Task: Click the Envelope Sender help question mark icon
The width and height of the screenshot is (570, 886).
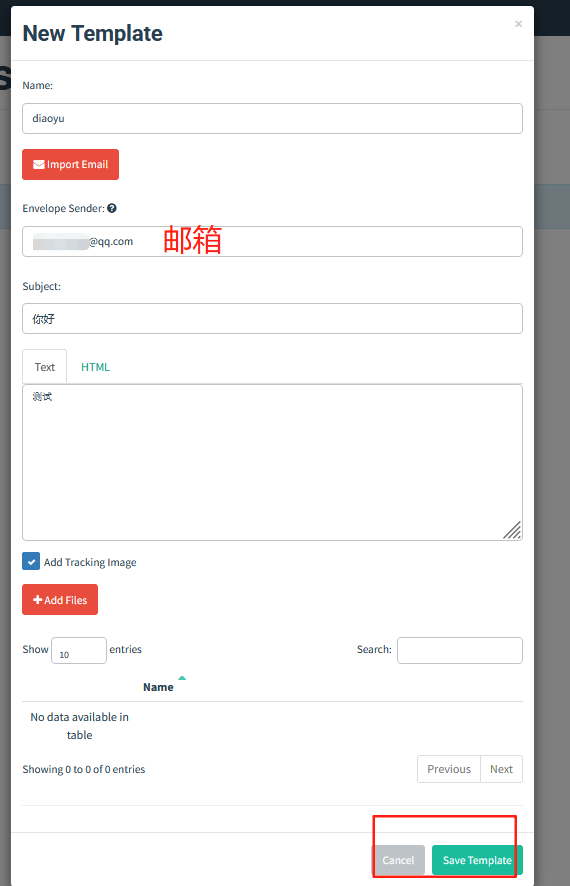Action: tap(112, 209)
